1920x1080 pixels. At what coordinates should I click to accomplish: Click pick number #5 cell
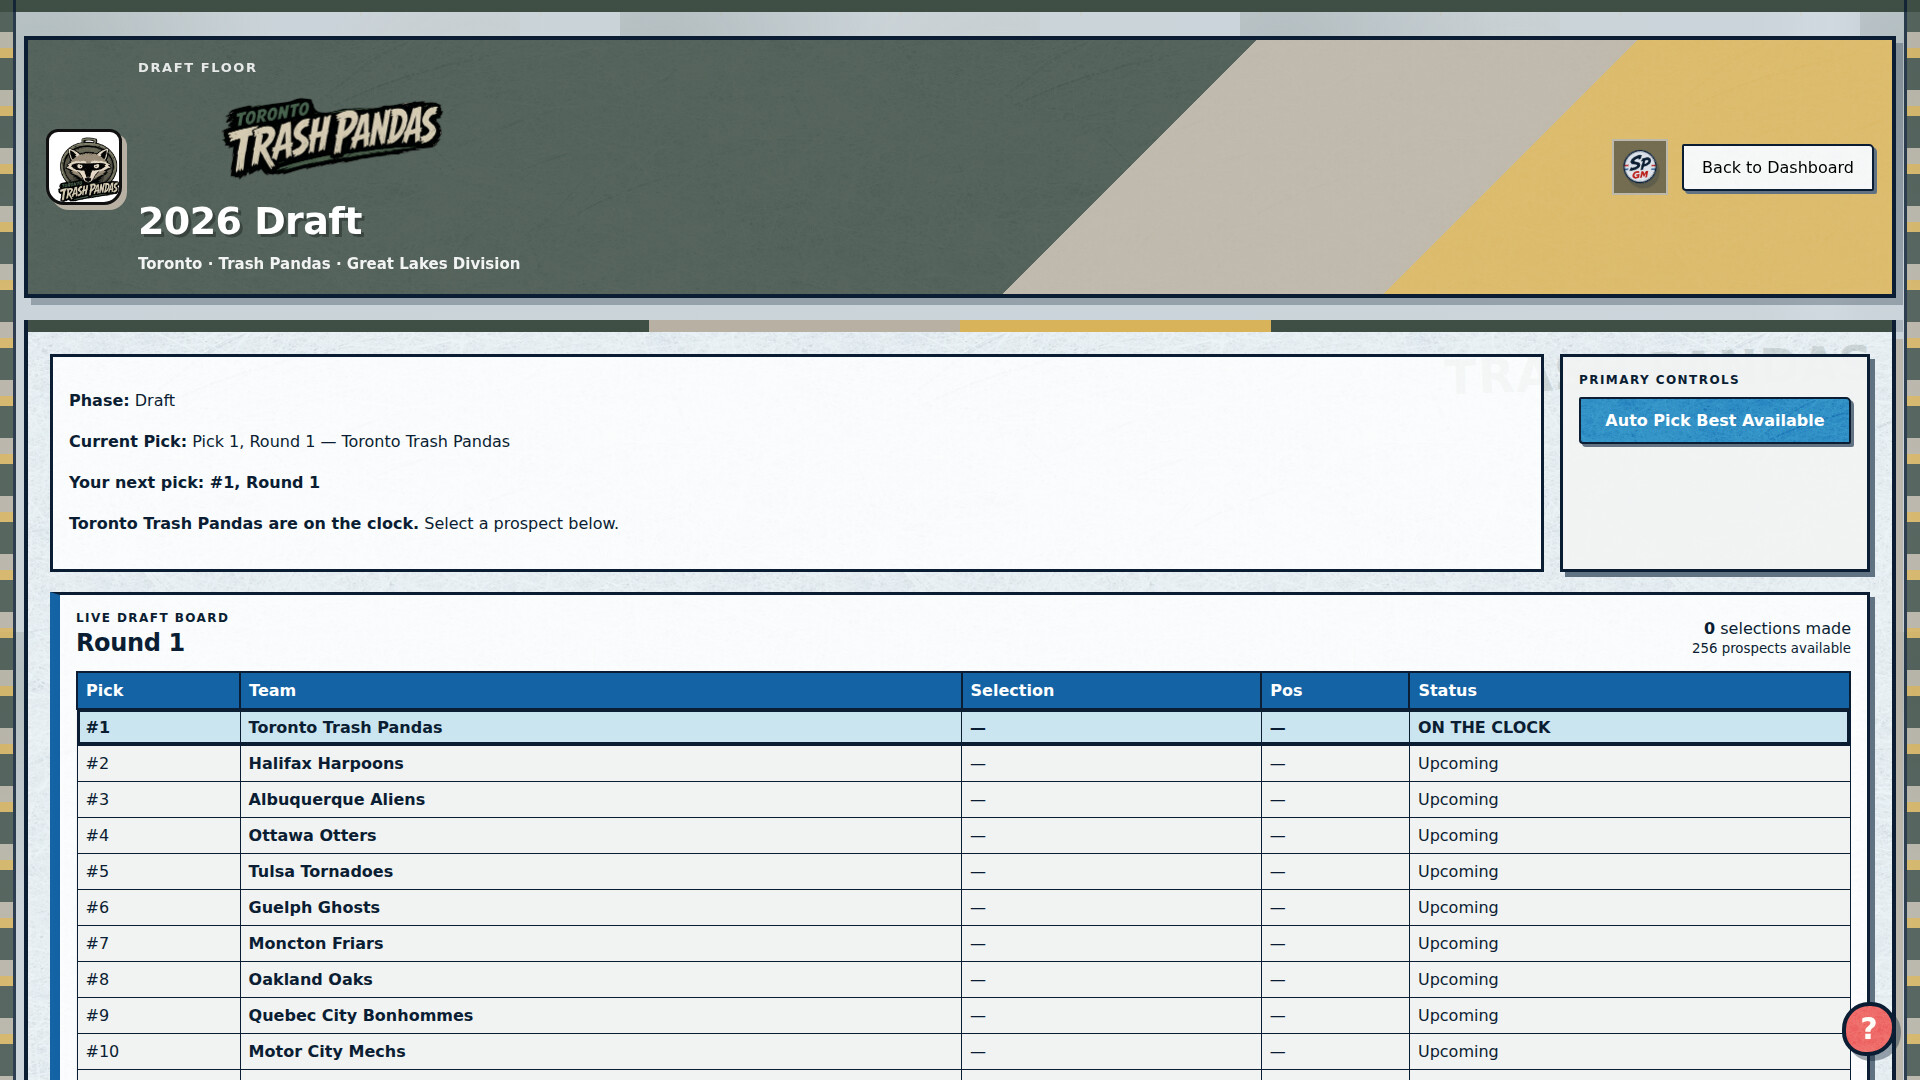pyautogui.click(x=158, y=871)
